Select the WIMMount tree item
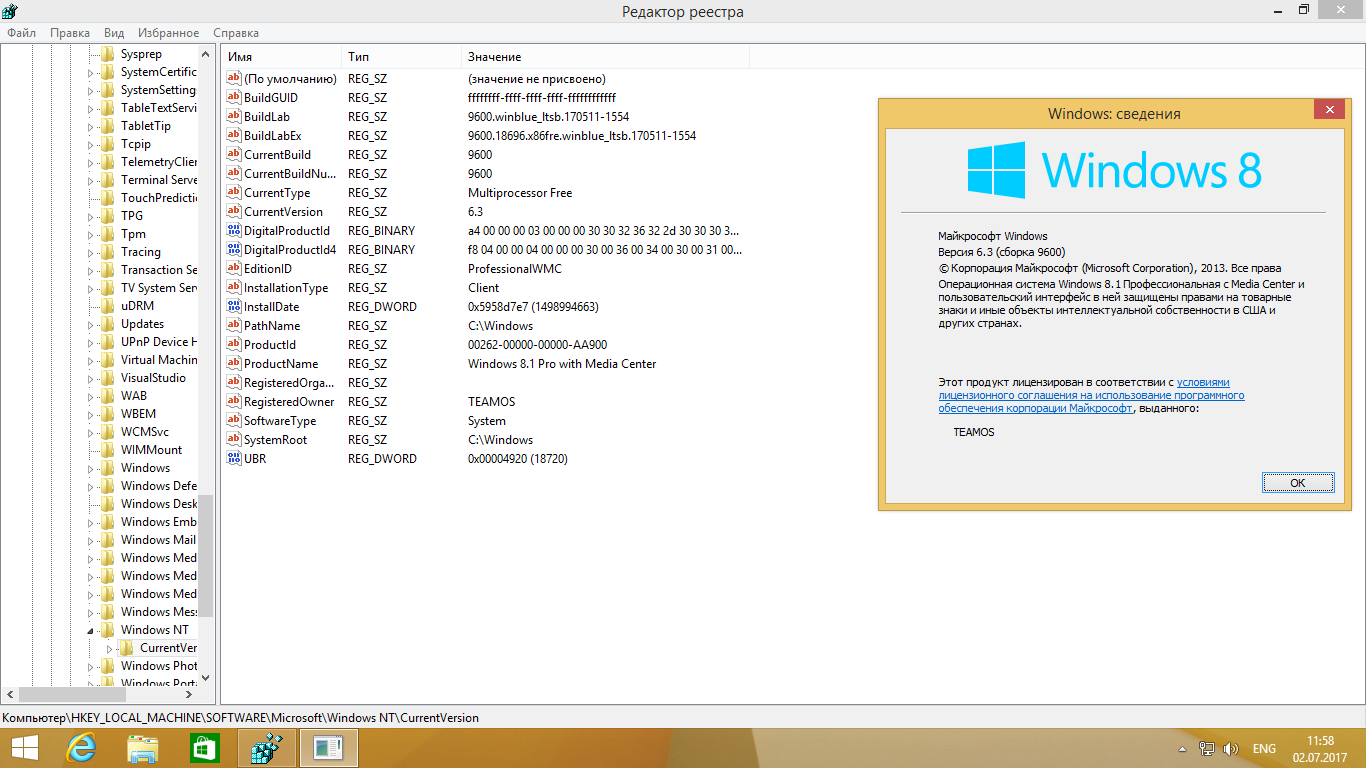 (152, 450)
